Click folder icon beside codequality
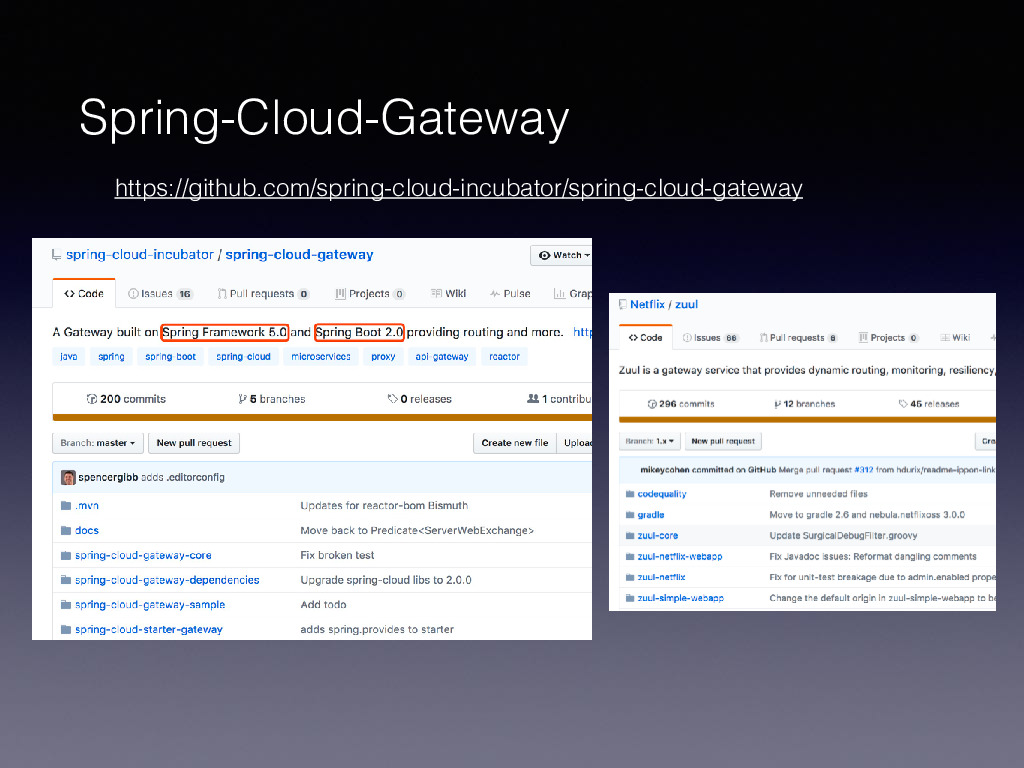This screenshot has height=768, width=1024. (x=630, y=494)
